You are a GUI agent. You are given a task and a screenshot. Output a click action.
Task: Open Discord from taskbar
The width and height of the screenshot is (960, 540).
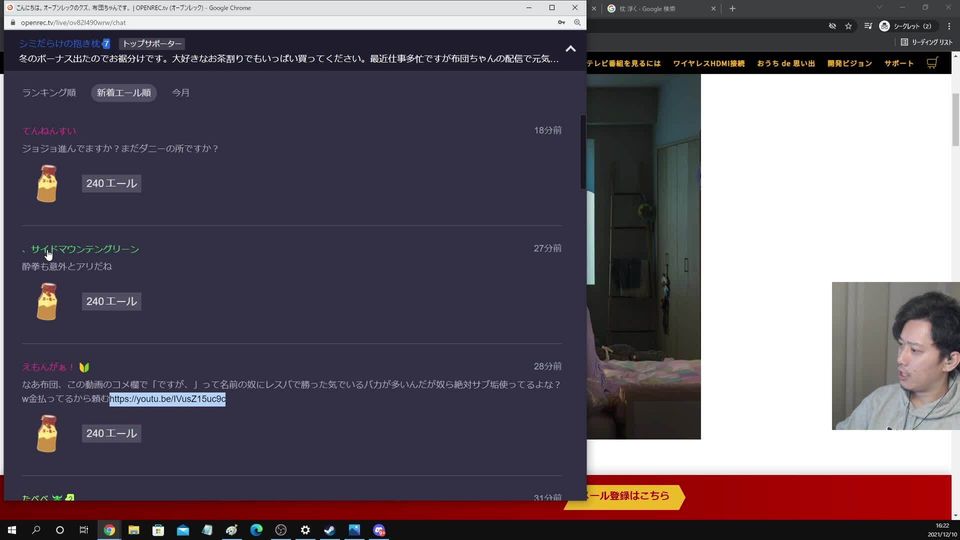[379, 530]
